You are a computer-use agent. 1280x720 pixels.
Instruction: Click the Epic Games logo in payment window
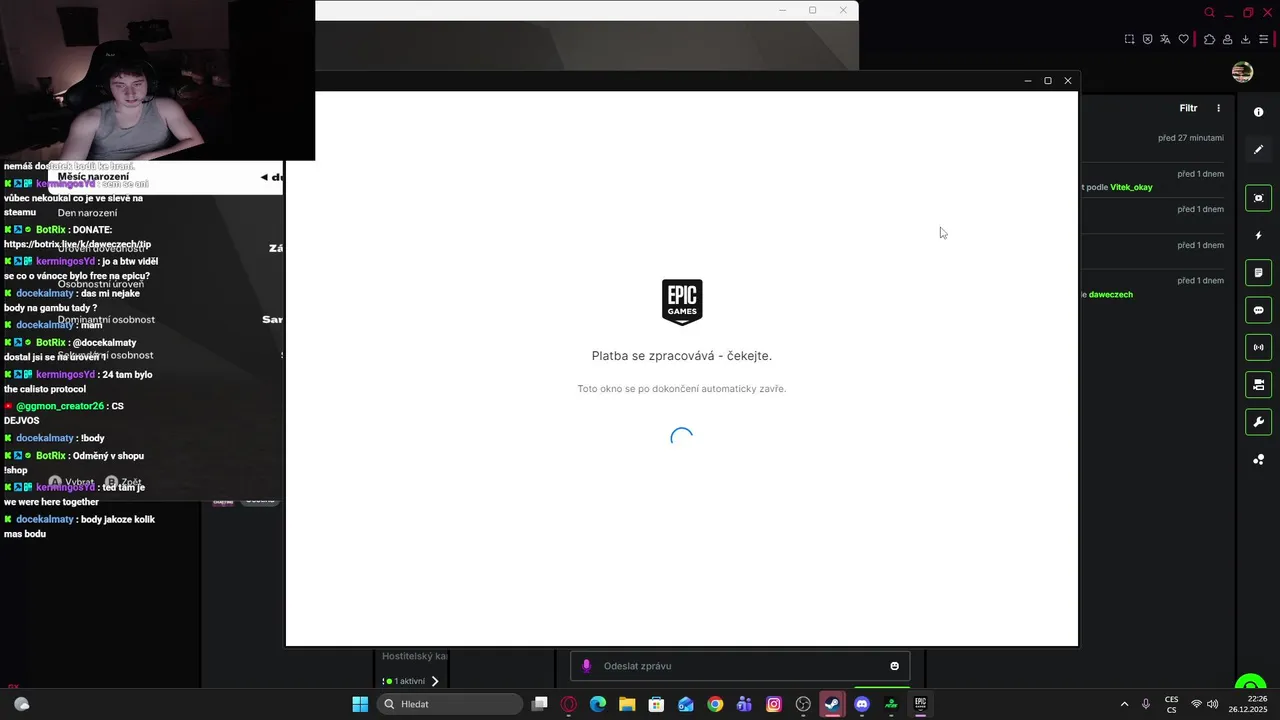[682, 302]
